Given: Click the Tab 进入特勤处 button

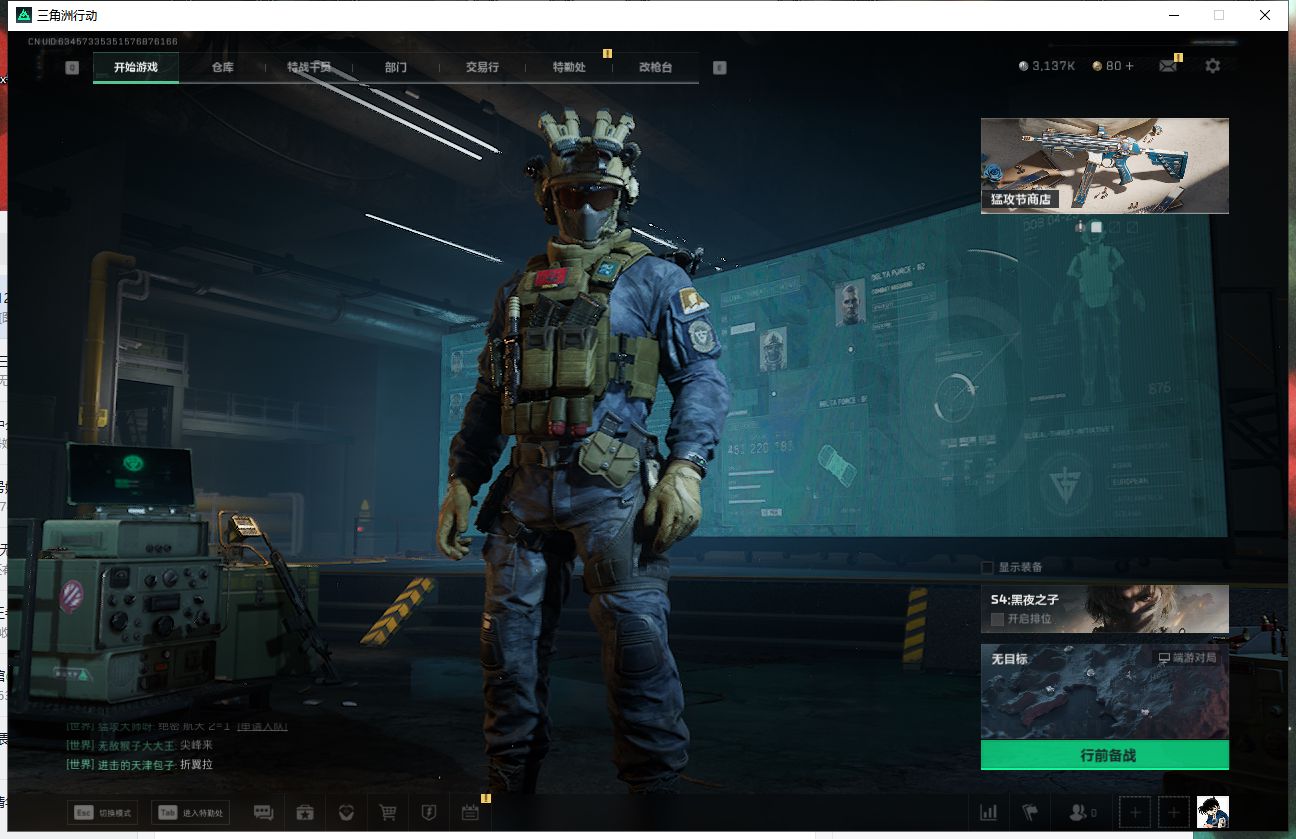Looking at the screenshot, I should [190, 813].
